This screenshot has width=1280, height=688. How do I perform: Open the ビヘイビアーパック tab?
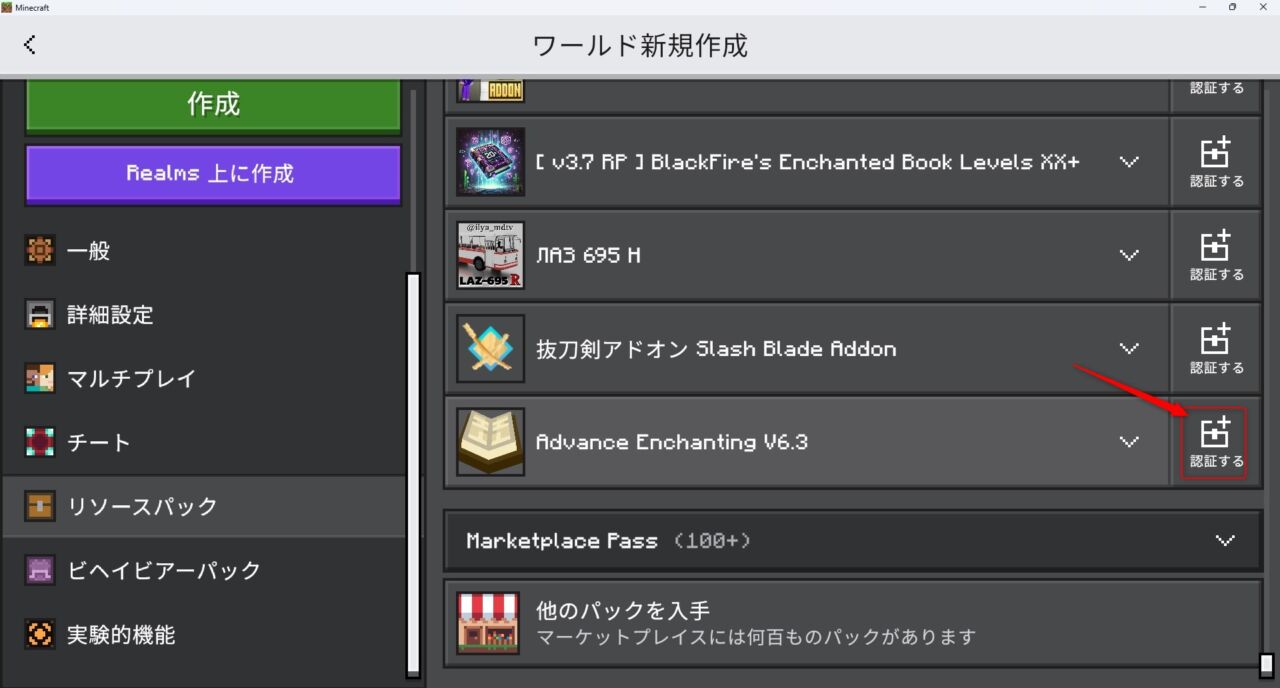pyautogui.click(x=203, y=570)
